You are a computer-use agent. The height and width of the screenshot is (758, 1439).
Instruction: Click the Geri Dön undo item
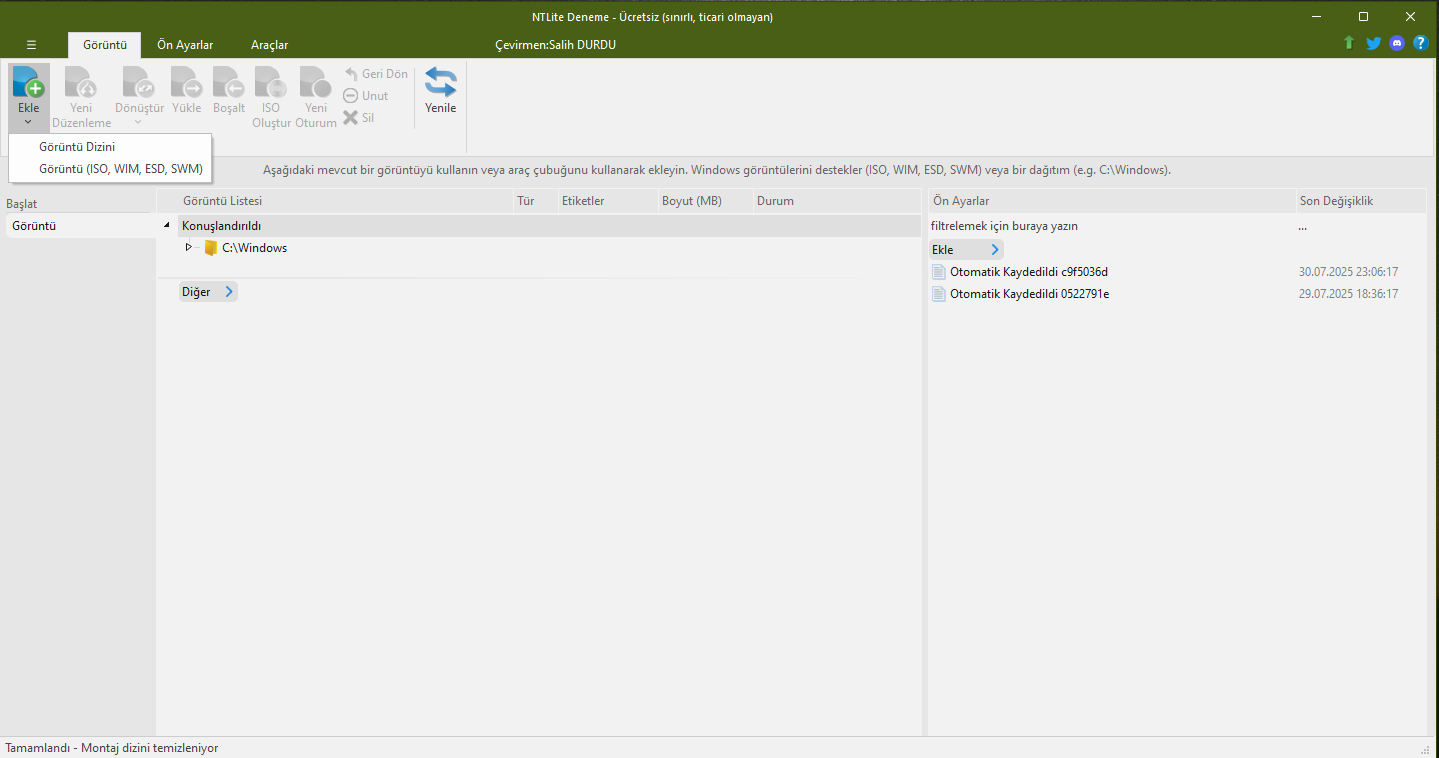coord(376,74)
